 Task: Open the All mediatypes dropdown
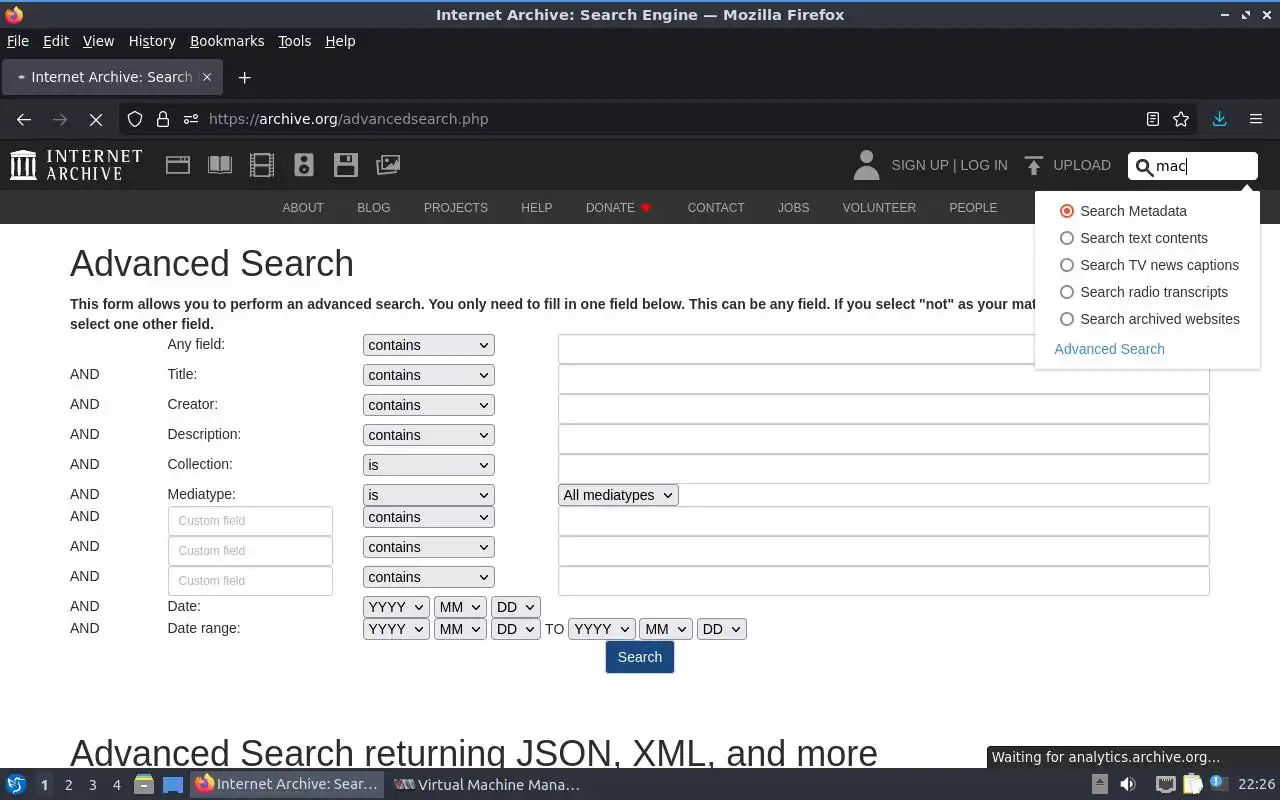[x=618, y=495]
